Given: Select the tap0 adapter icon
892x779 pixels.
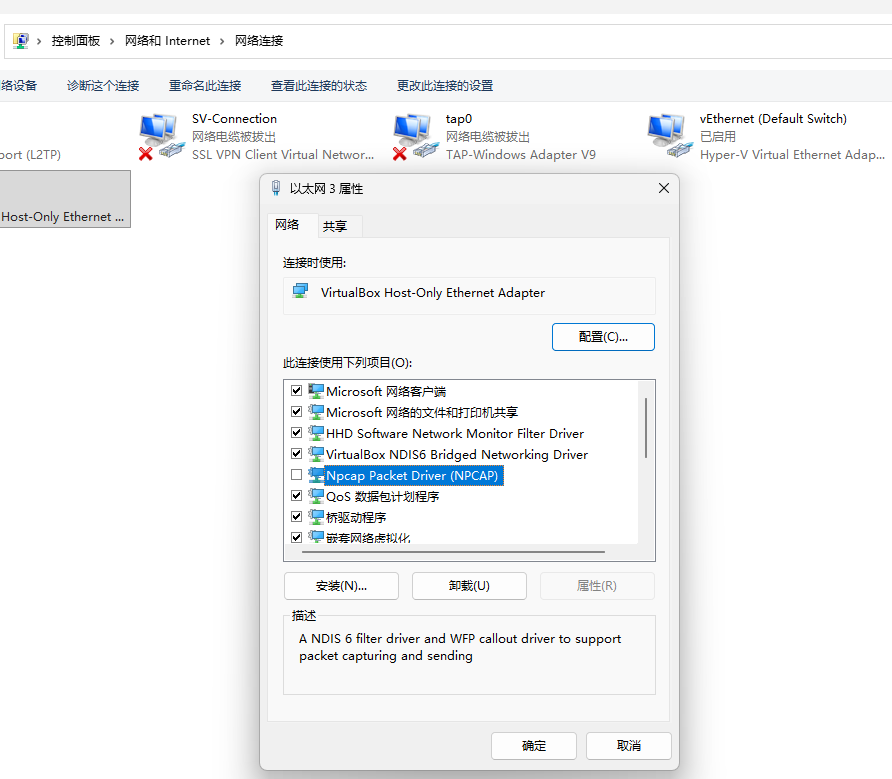Looking at the screenshot, I should (x=413, y=136).
